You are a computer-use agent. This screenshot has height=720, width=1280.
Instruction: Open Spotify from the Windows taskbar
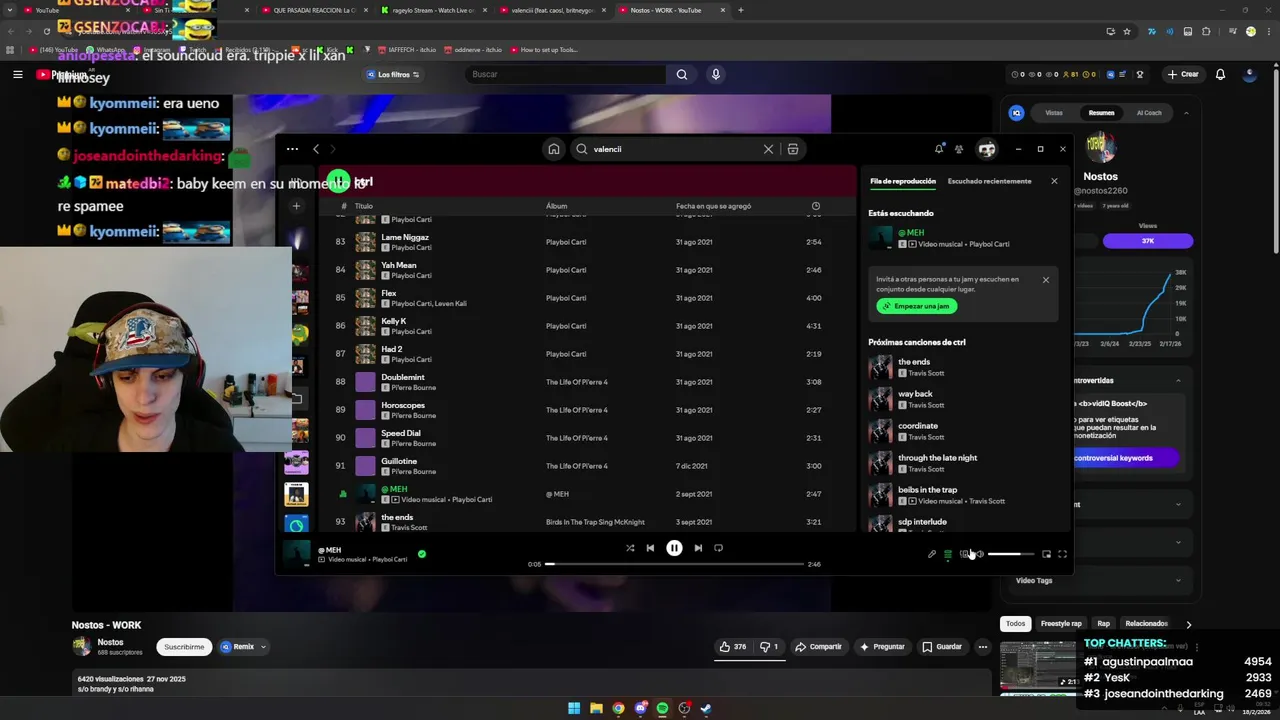[x=662, y=708]
